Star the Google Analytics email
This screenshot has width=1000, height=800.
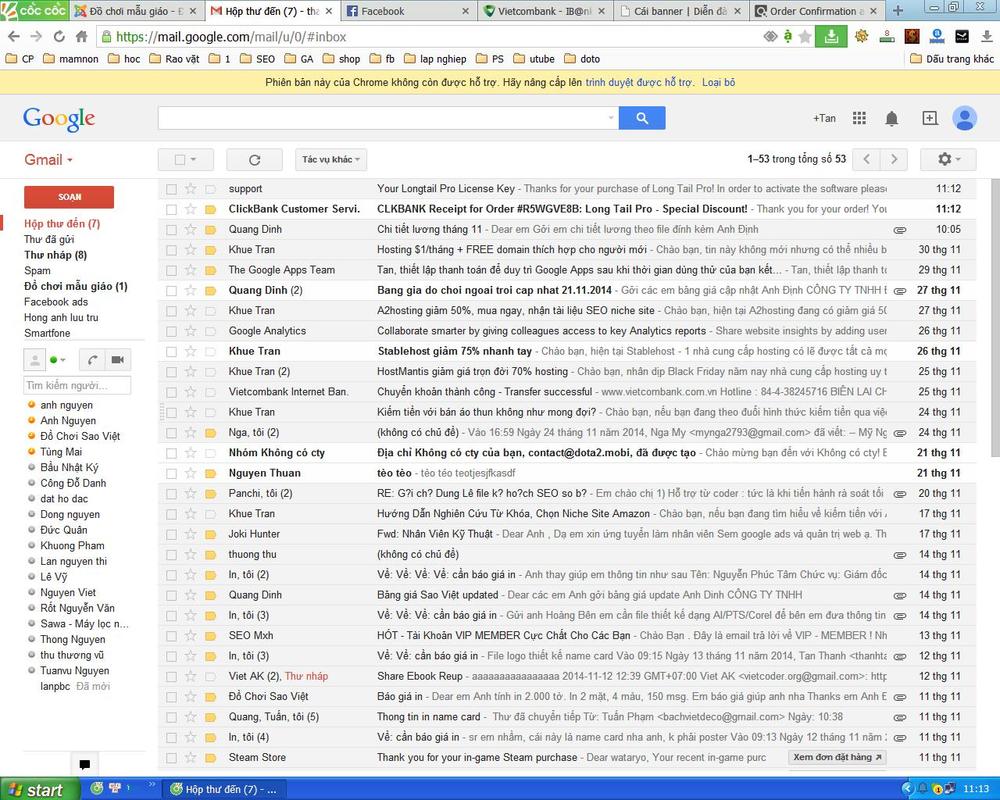coord(190,331)
